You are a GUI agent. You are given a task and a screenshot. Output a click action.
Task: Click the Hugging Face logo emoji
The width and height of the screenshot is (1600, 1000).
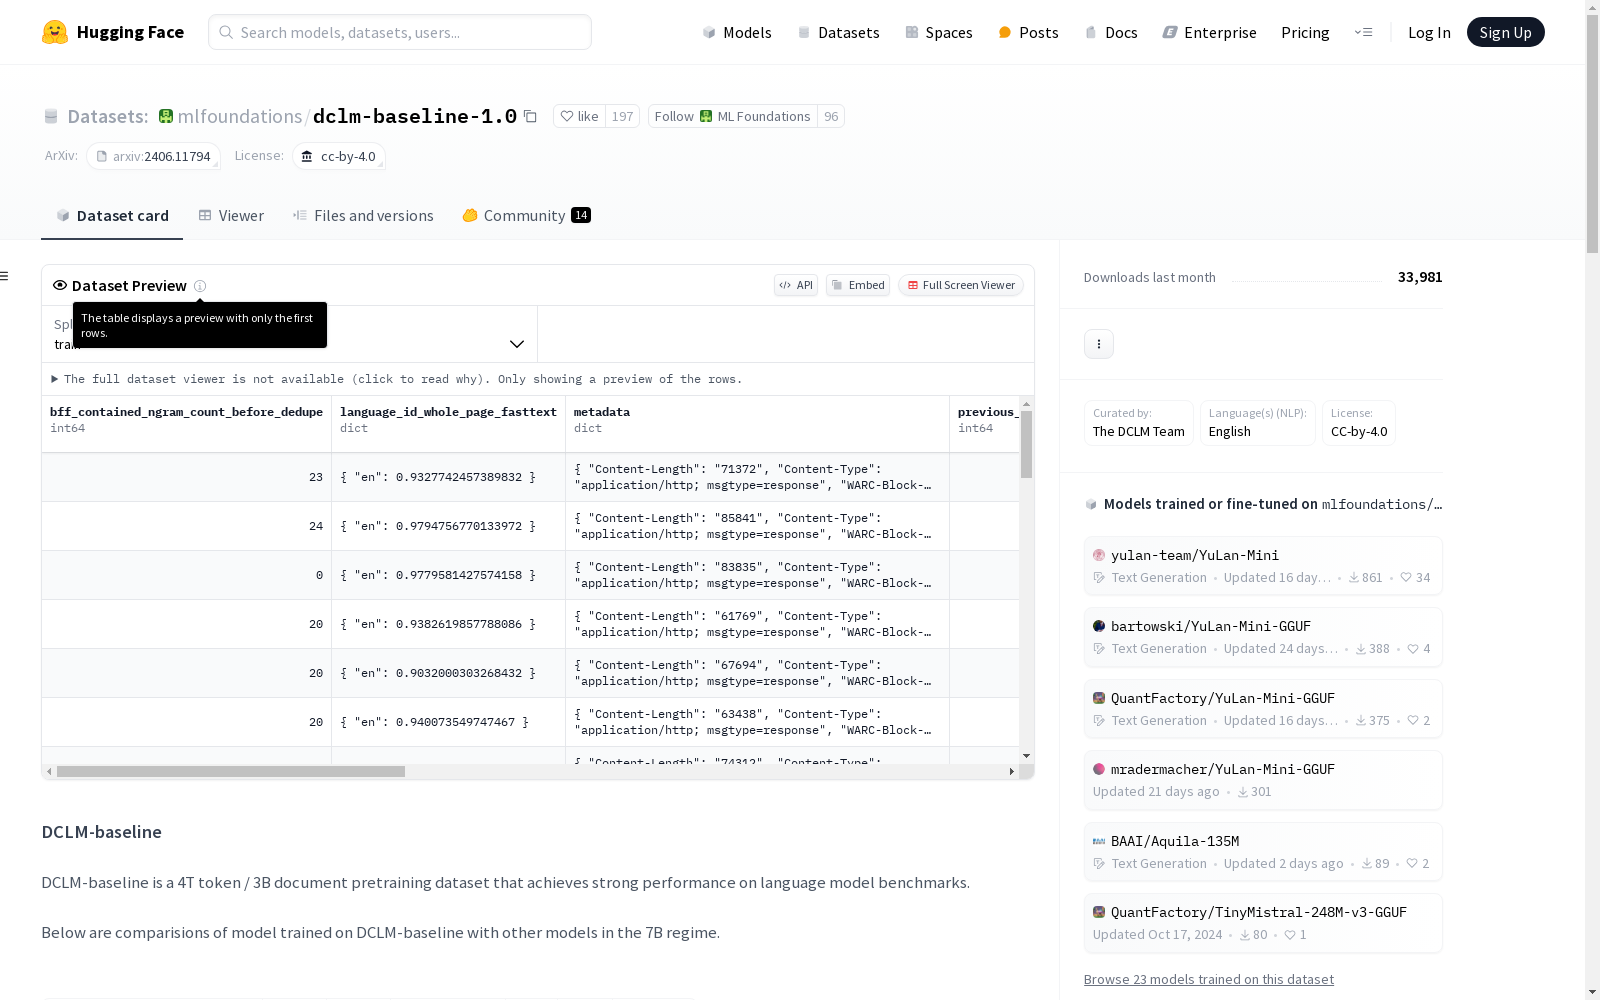point(55,32)
